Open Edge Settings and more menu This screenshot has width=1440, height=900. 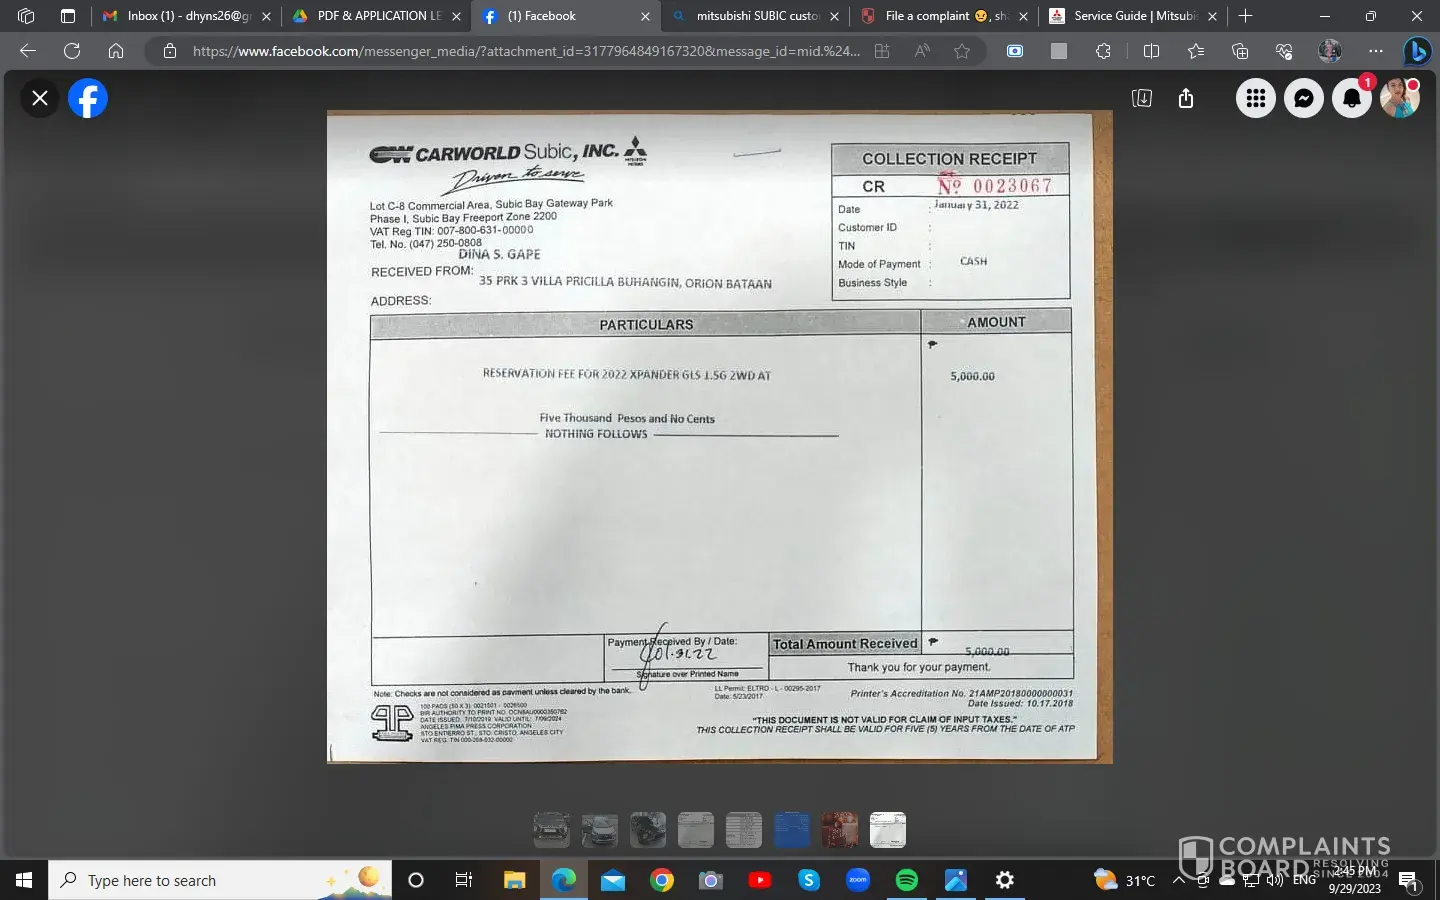1376,51
